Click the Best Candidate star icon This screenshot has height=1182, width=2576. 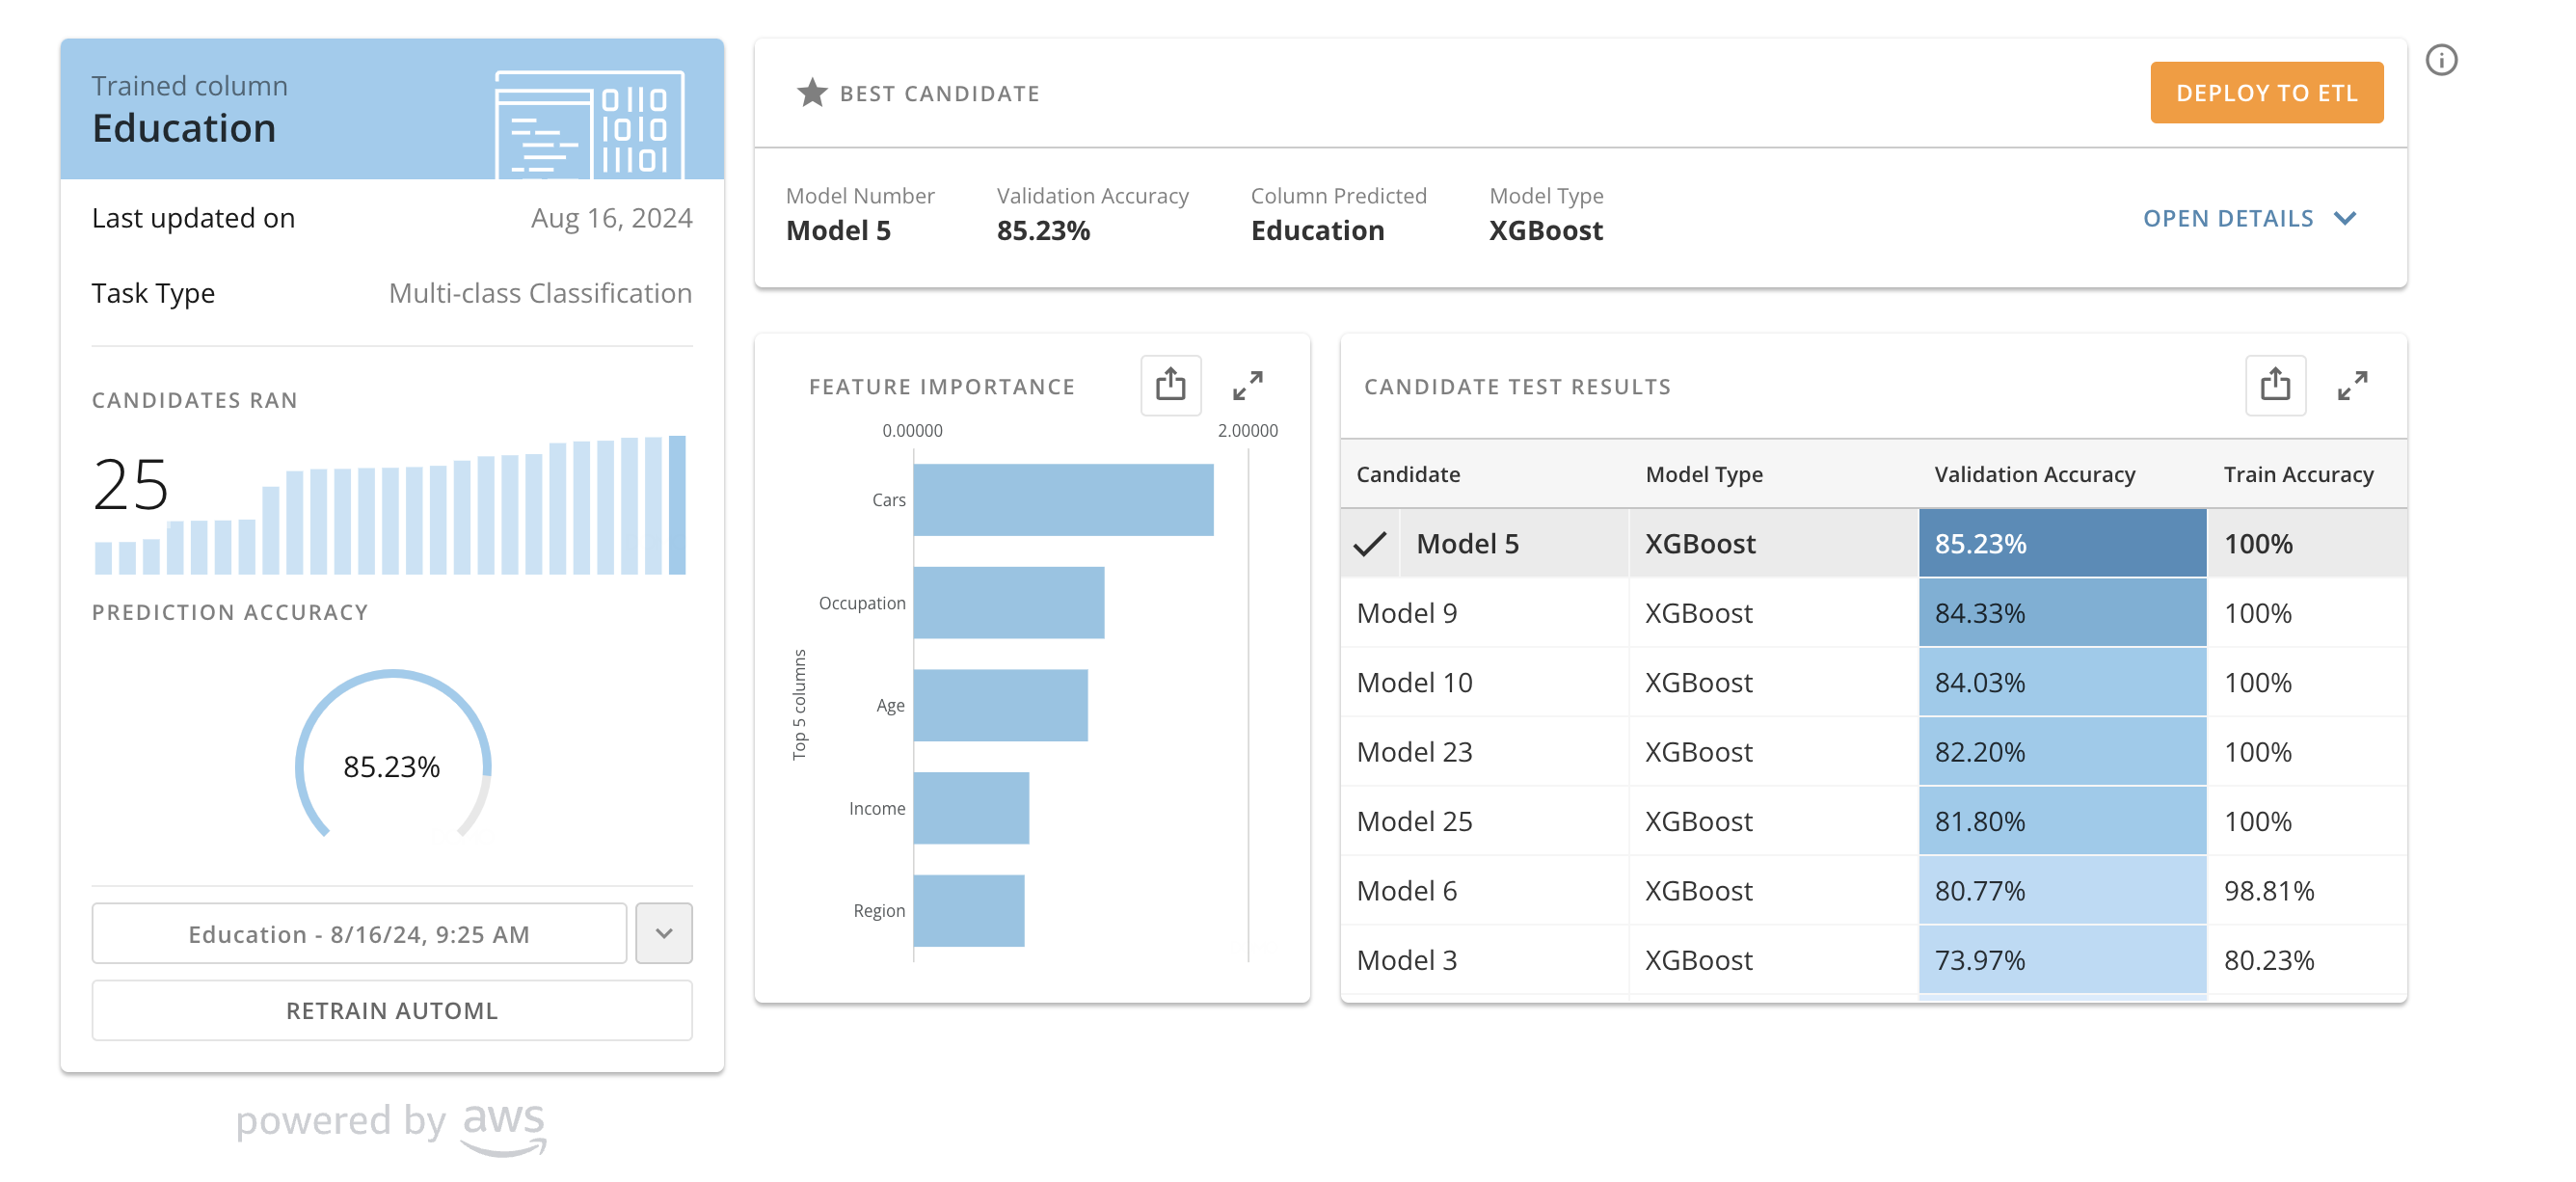(812, 93)
